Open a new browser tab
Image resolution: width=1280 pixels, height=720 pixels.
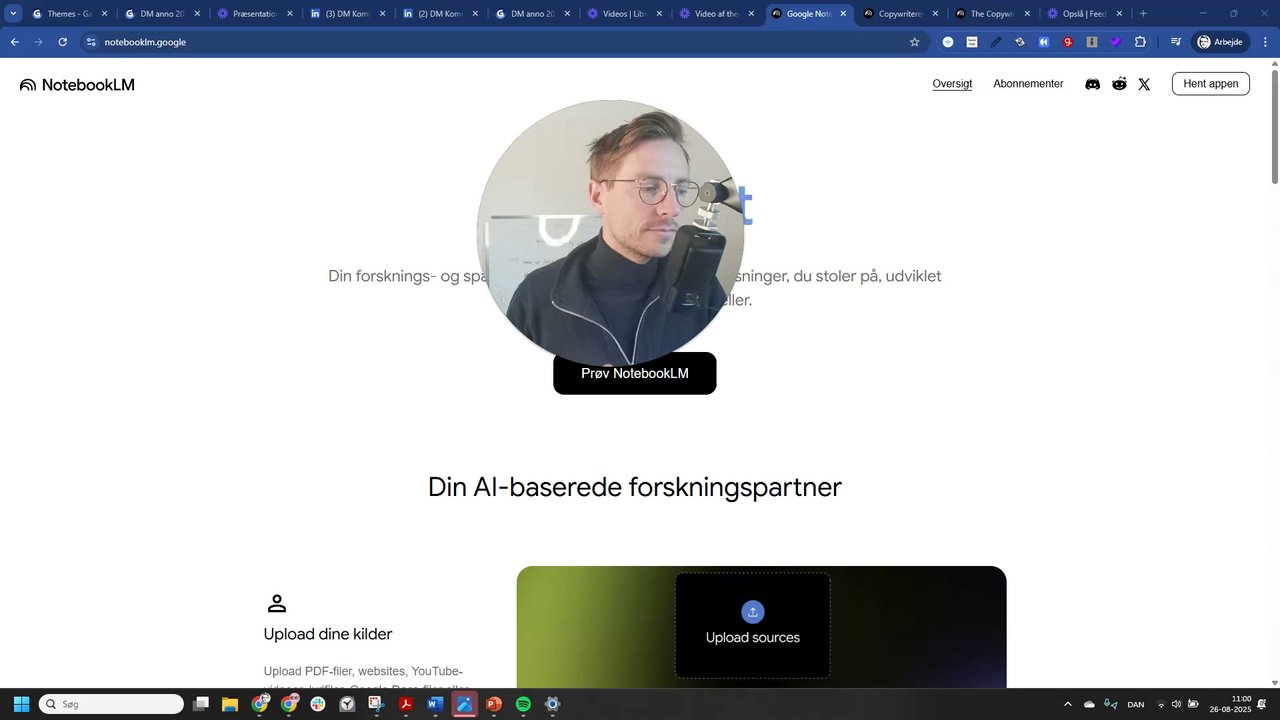click(1143, 14)
